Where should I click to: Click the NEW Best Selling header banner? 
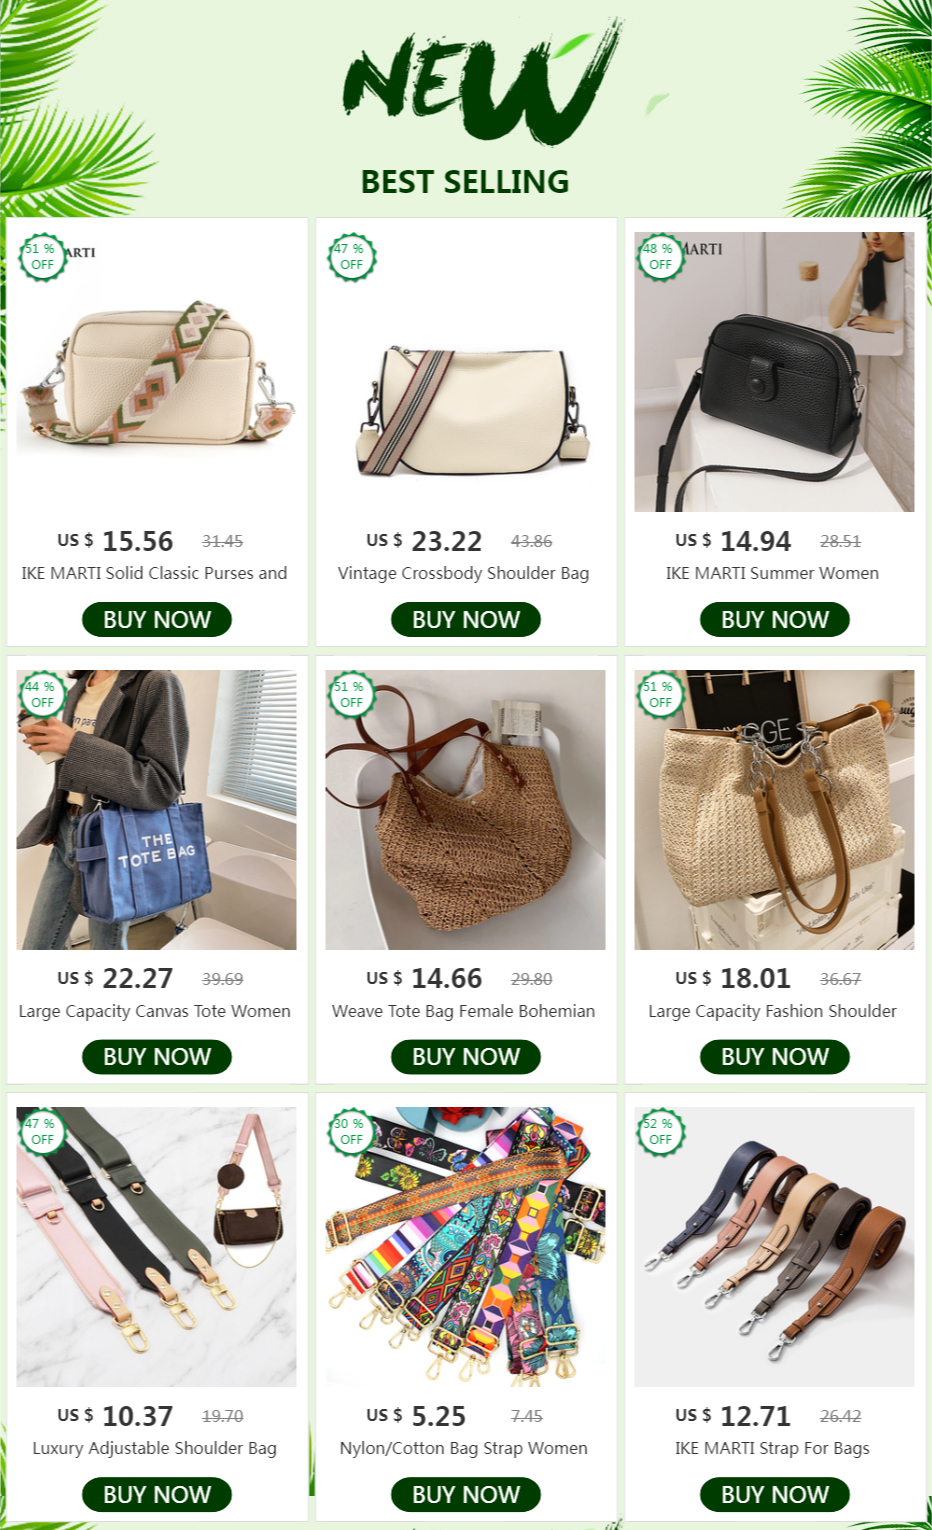466,108
